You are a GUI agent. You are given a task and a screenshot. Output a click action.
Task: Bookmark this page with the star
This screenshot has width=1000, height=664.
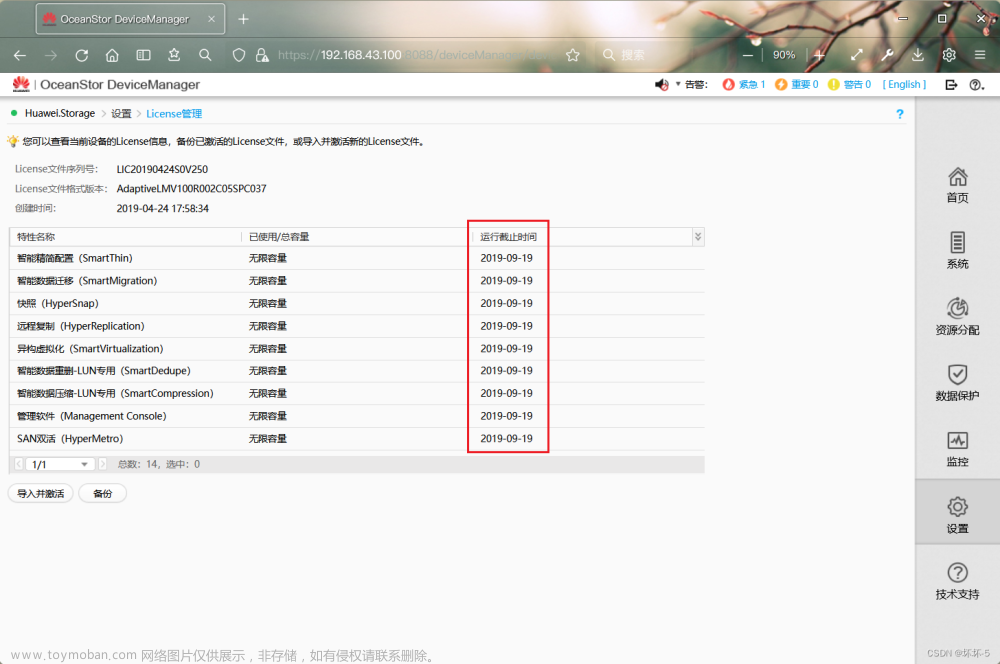[573, 55]
